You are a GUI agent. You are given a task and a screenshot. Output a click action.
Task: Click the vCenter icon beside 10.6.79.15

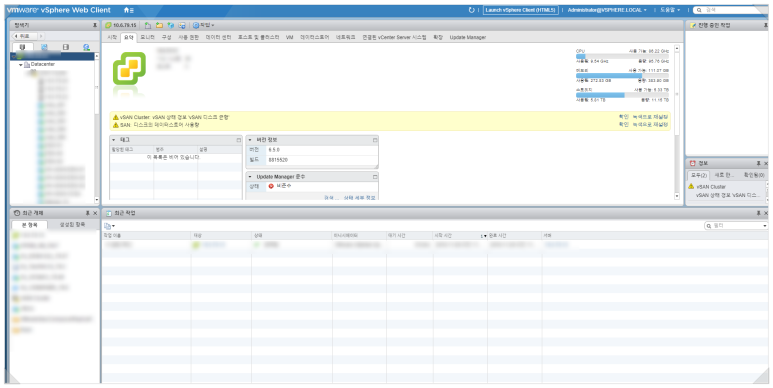tap(108, 25)
